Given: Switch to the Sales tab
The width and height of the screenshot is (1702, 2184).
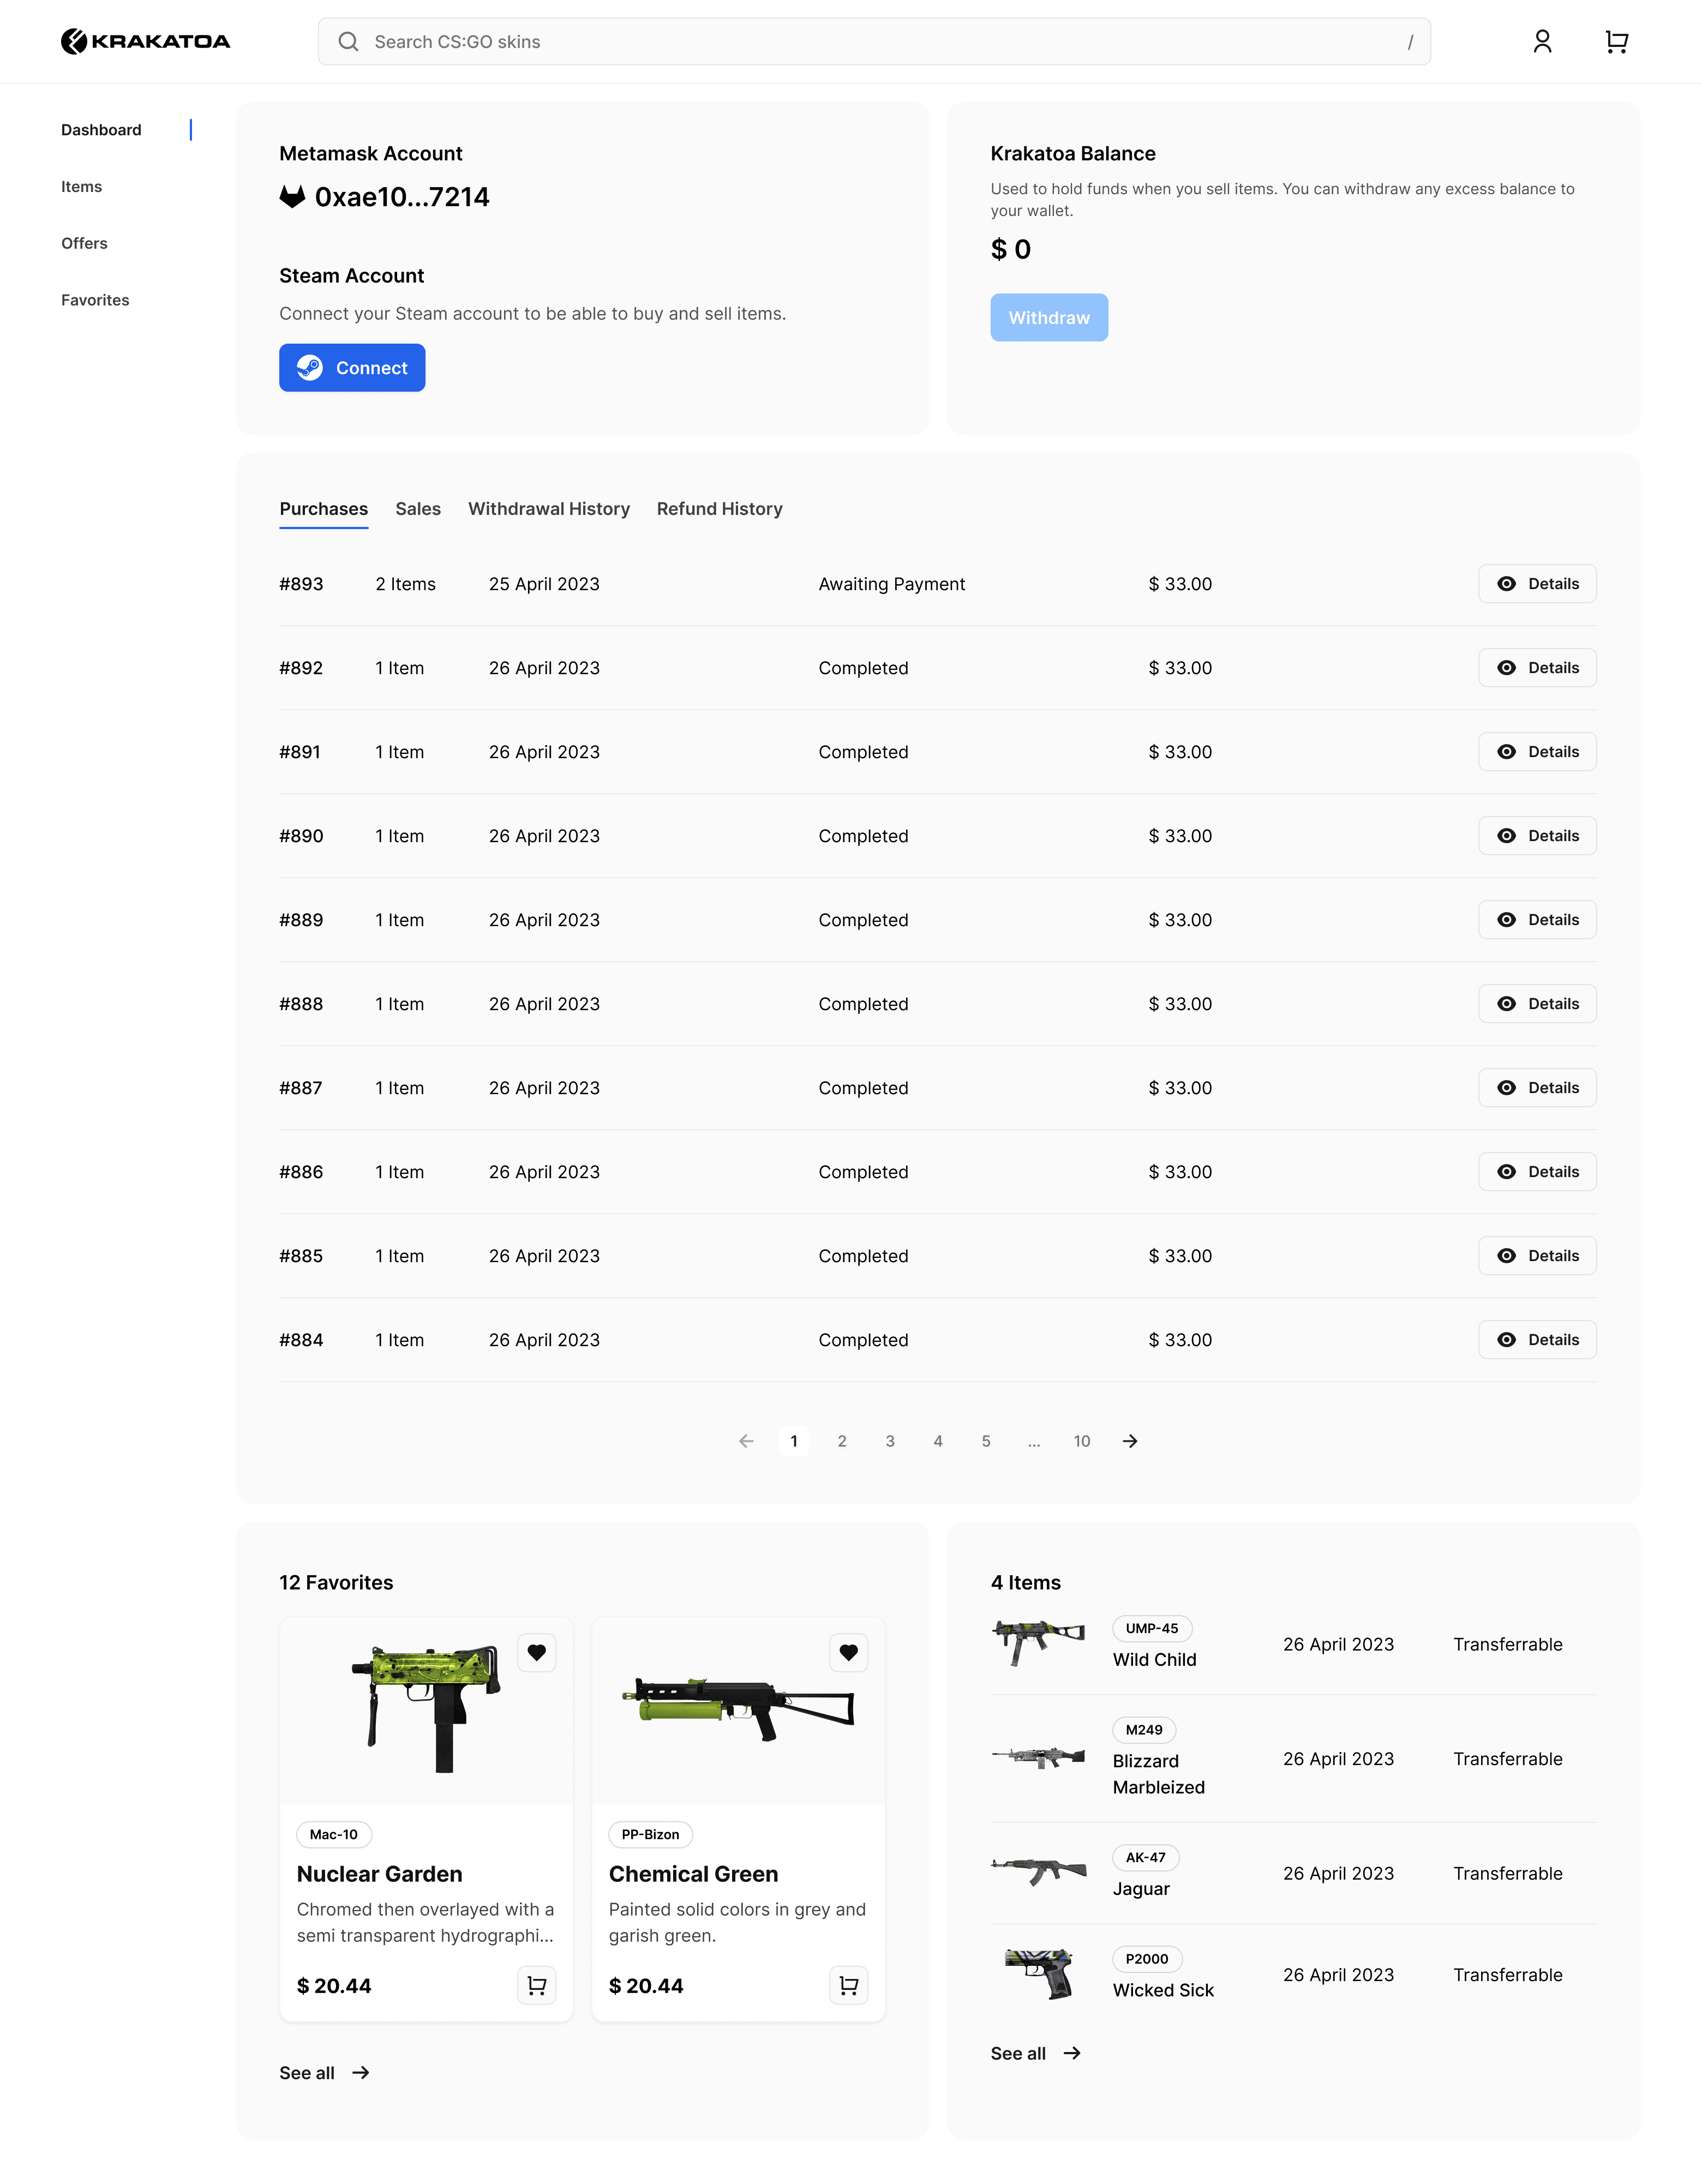Looking at the screenshot, I should pyautogui.click(x=417, y=509).
